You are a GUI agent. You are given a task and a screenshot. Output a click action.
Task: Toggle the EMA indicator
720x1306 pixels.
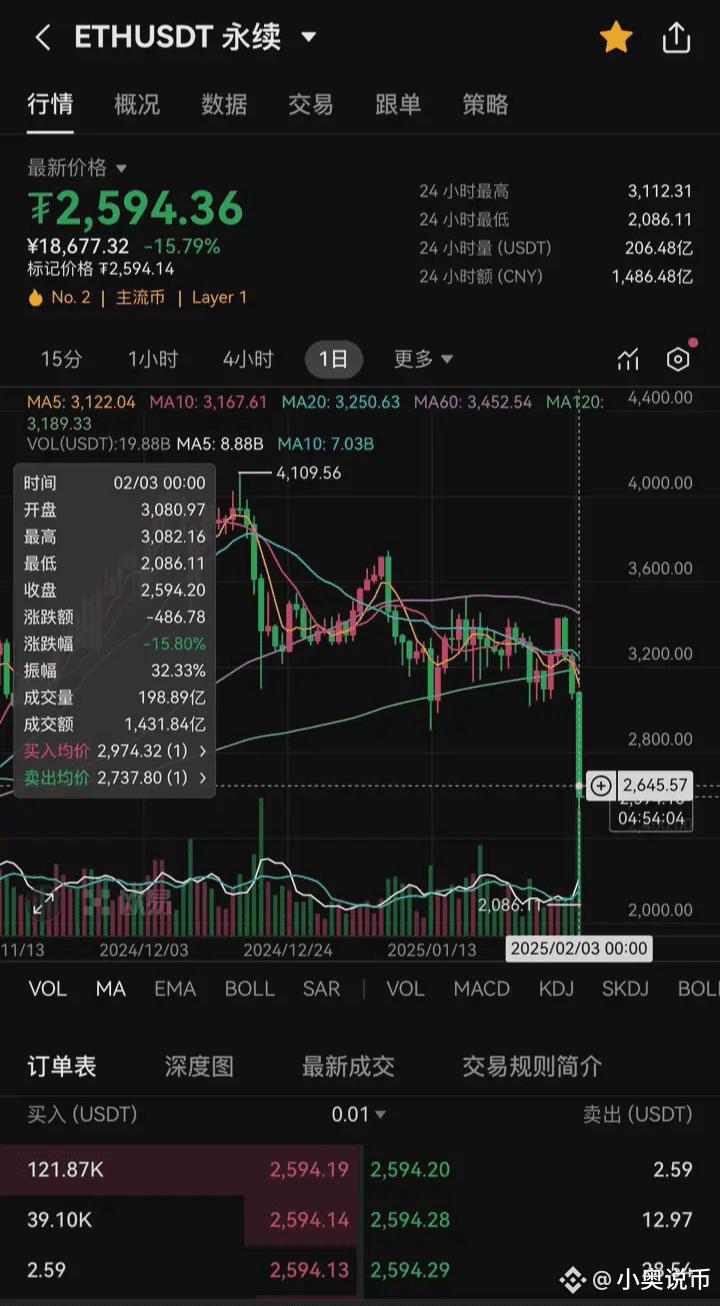(175, 988)
